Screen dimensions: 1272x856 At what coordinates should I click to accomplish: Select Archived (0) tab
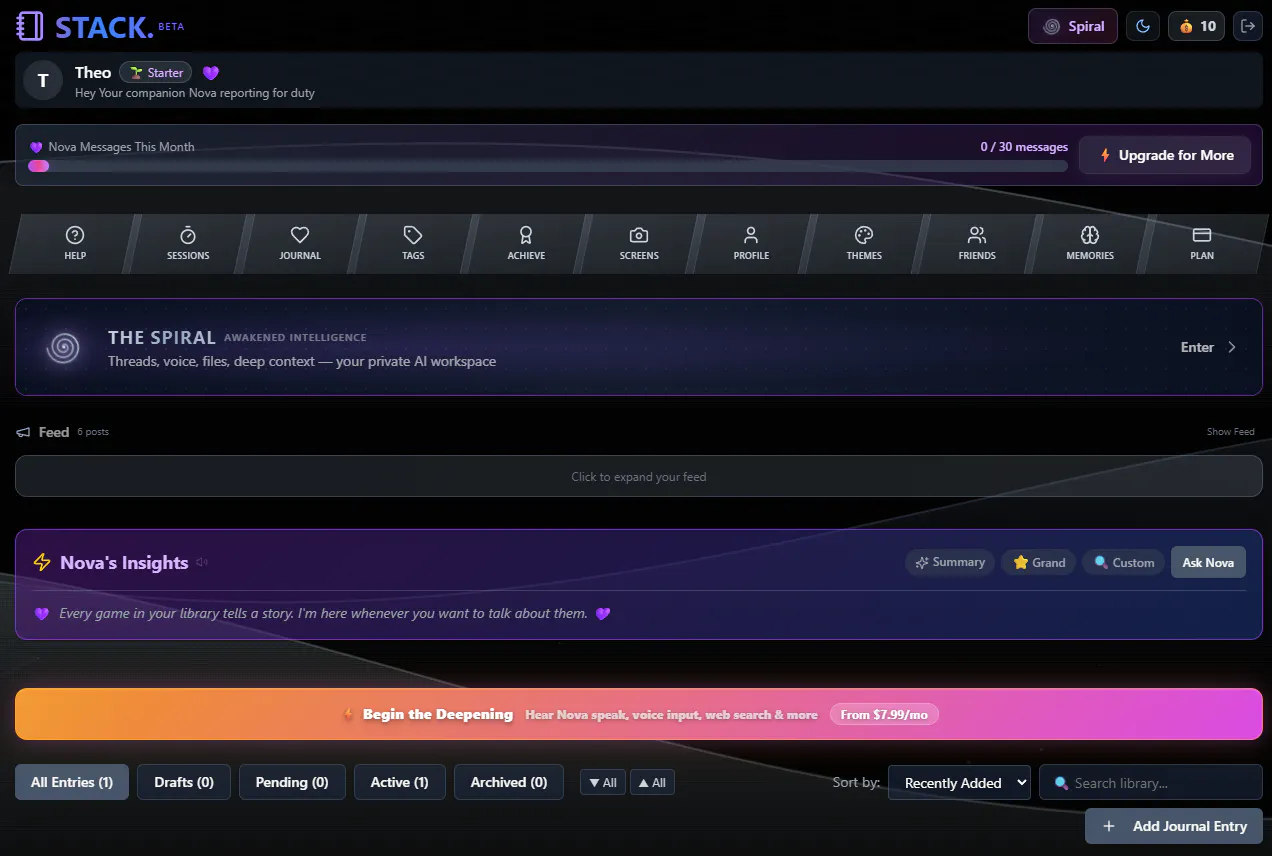click(x=509, y=782)
